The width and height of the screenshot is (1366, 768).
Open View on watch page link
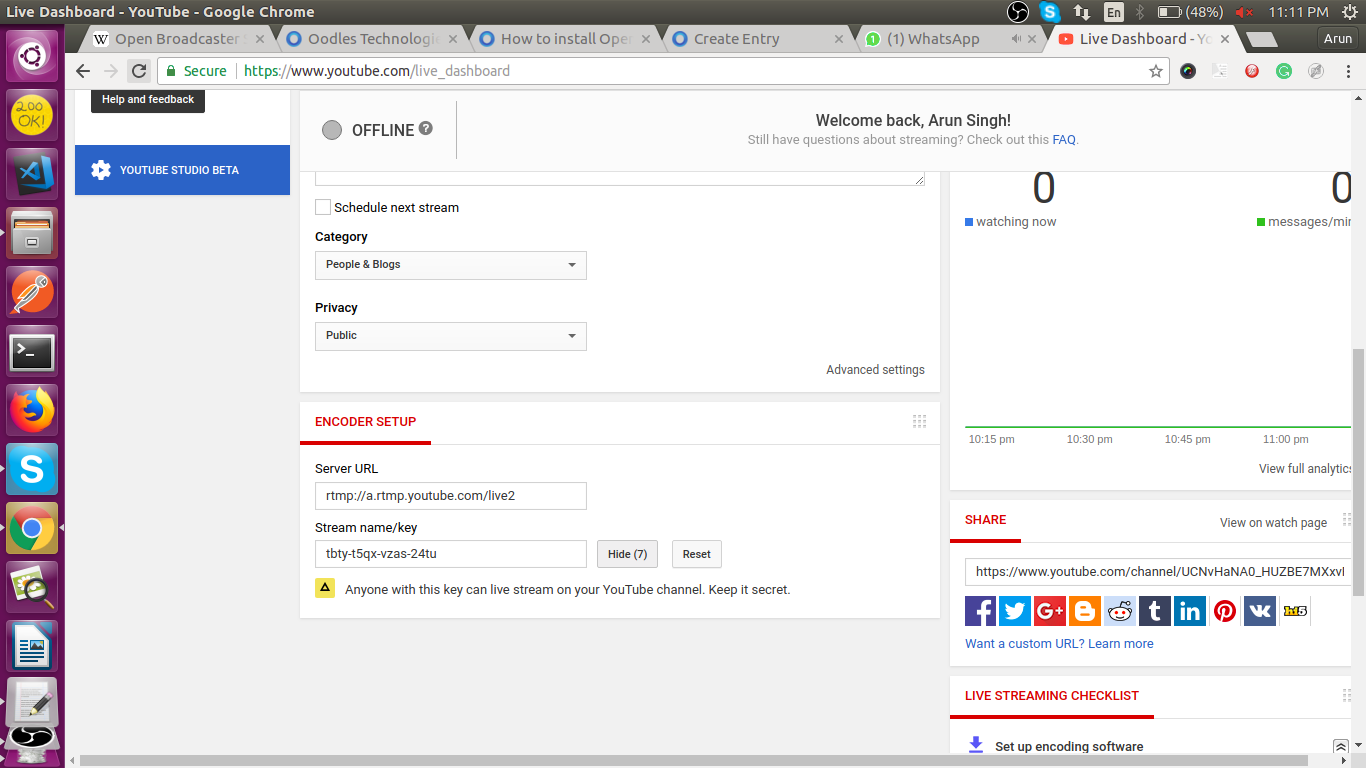click(x=1273, y=522)
